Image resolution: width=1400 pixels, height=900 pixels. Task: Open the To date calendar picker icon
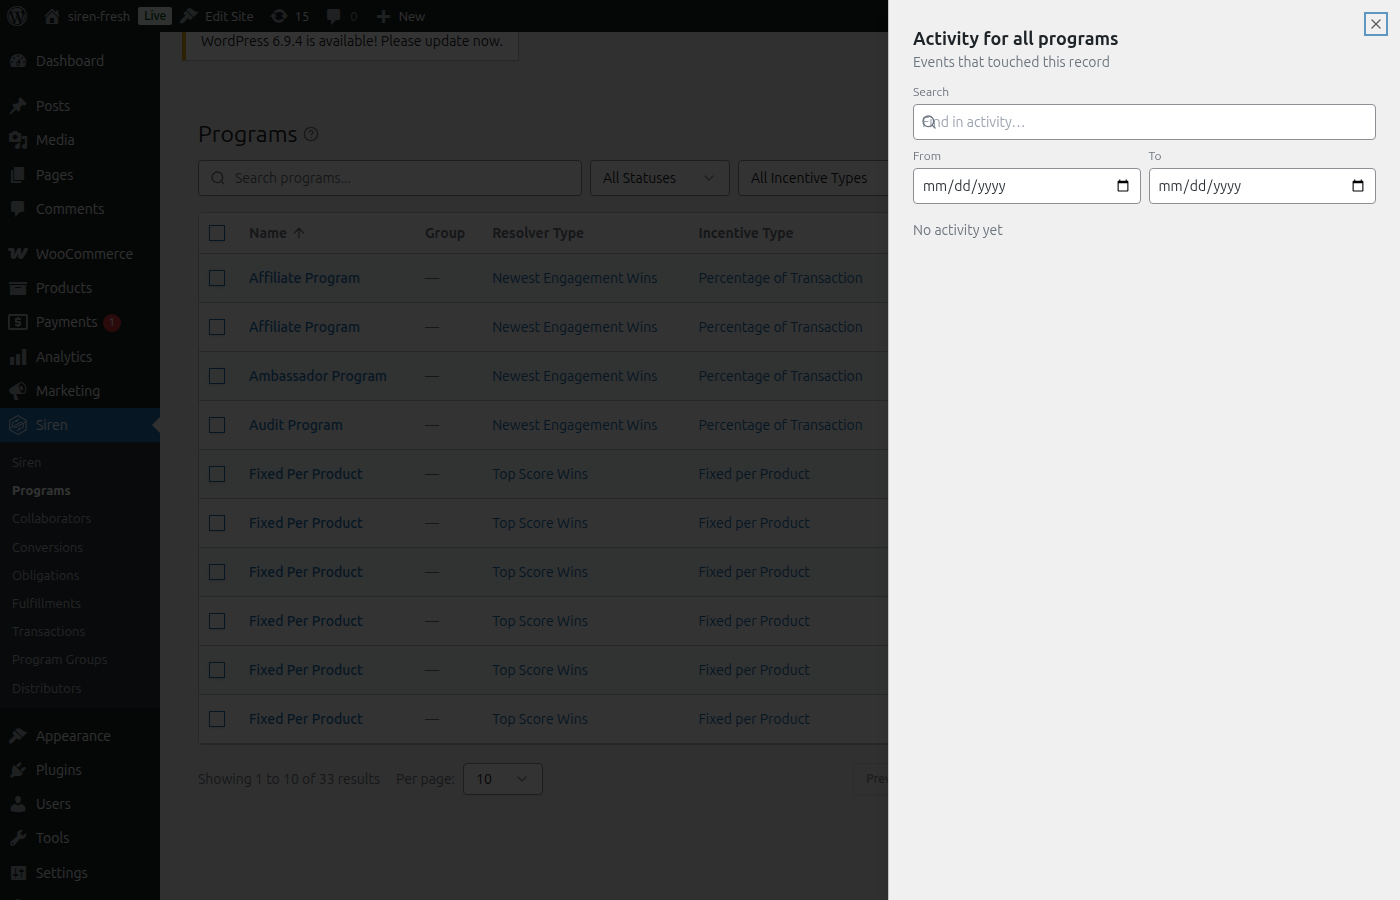tap(1357, 186)
